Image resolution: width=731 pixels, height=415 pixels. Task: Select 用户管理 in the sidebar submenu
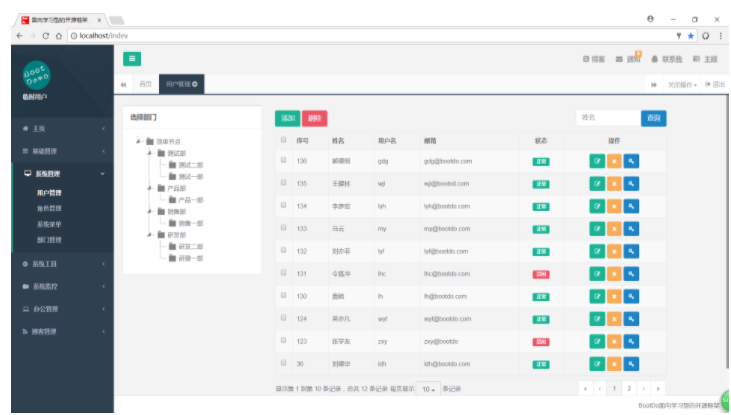pos(49,193)
